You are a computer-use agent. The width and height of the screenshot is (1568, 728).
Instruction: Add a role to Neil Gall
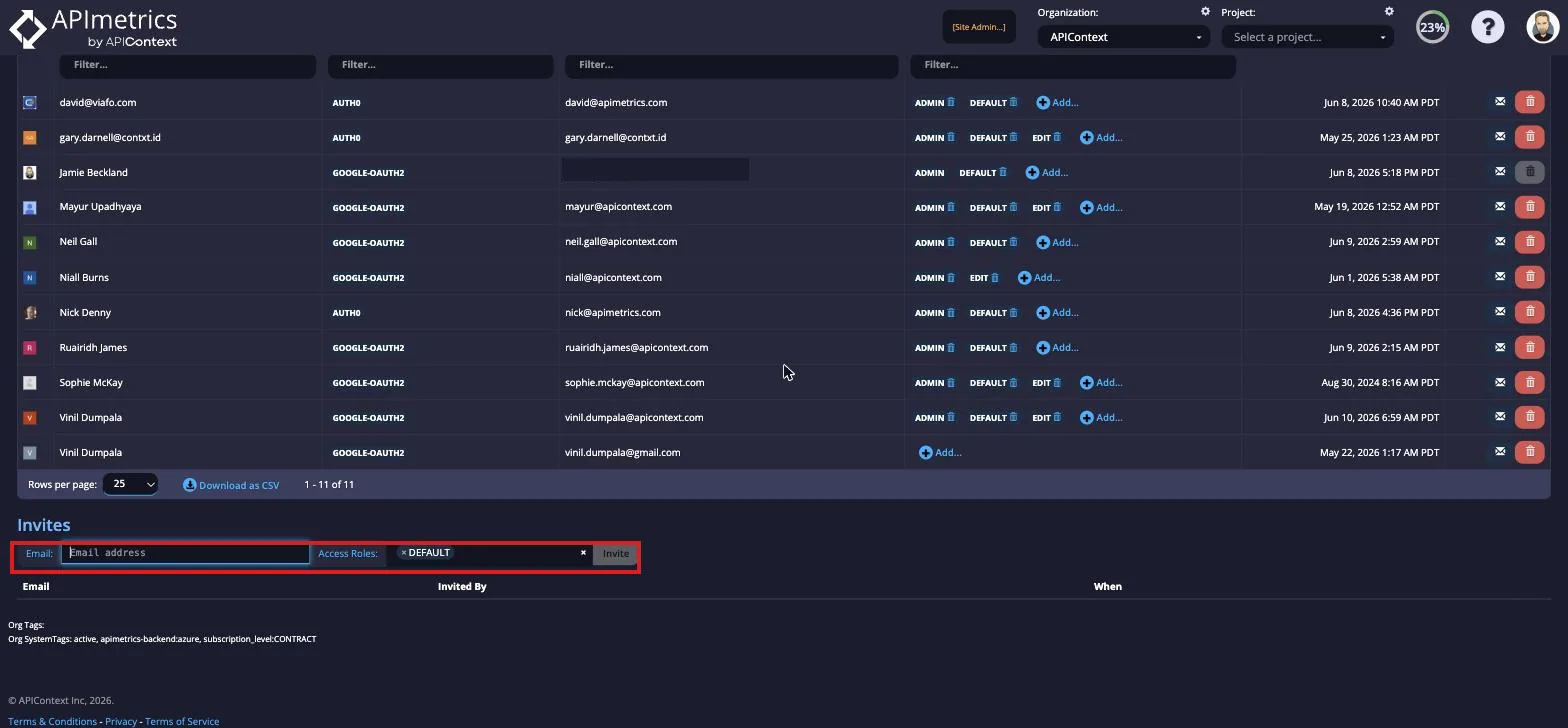[x=1057, y=242]
